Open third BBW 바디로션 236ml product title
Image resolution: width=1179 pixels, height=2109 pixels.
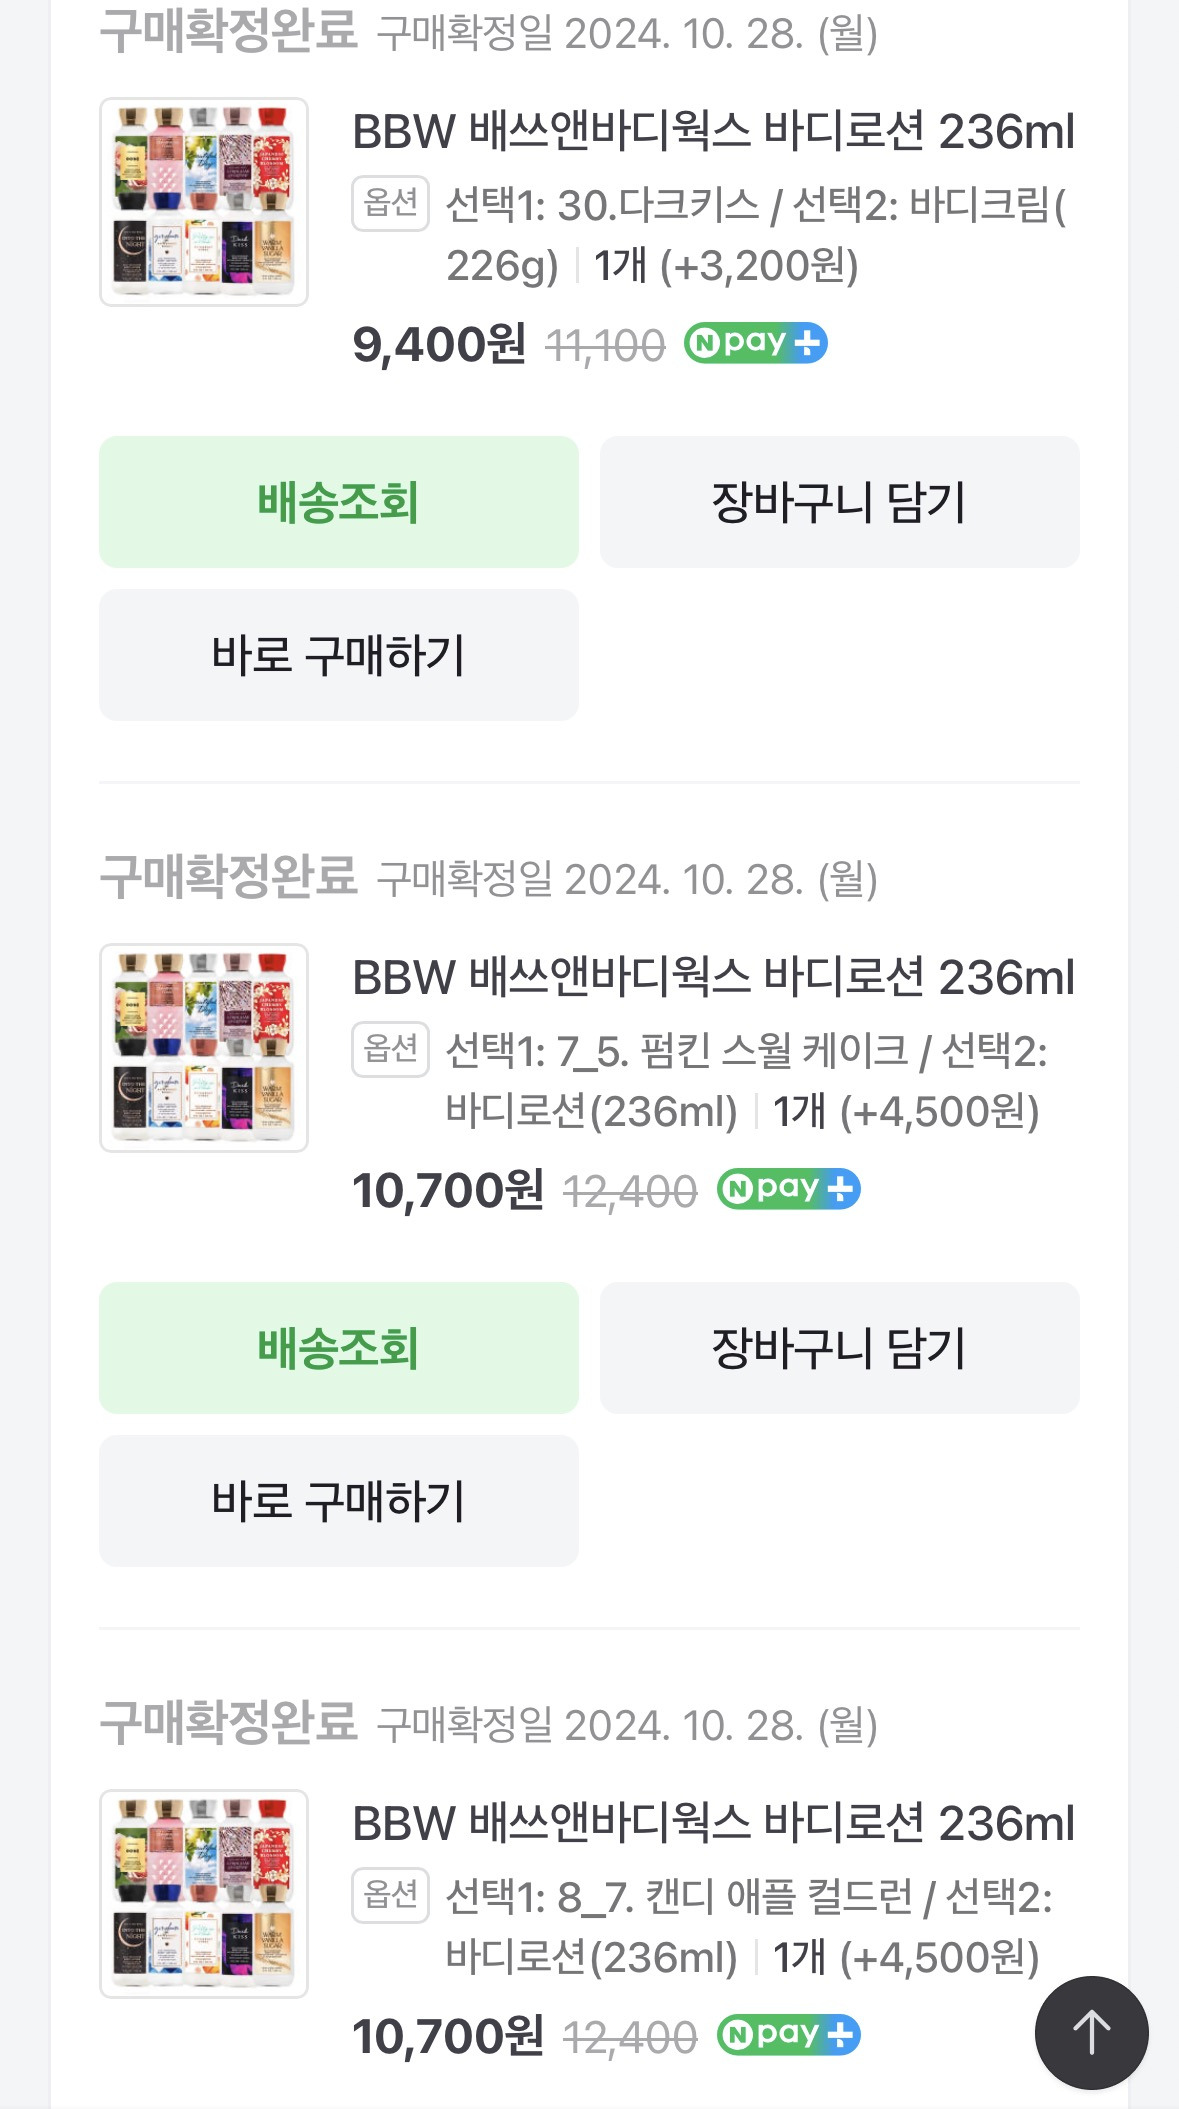[713, 1824]
